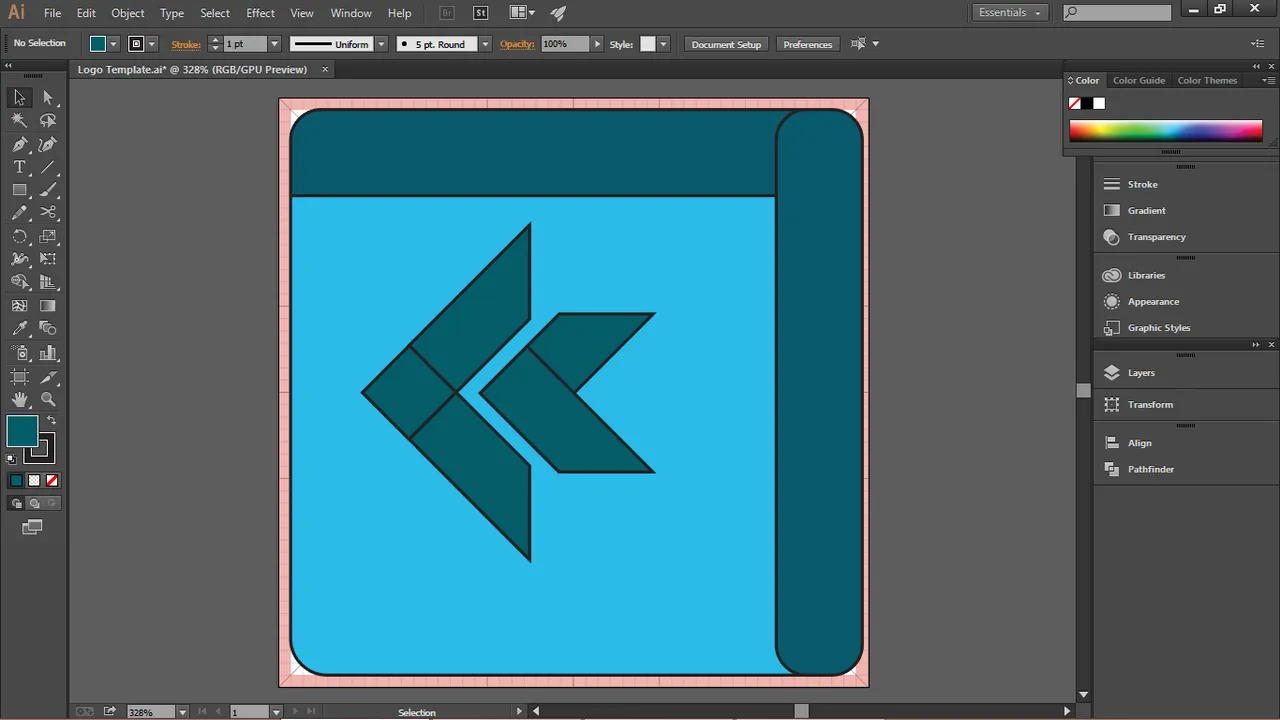Enable Draw Behind mode
The image size is (1280, 720).
[x=34, y=503]
